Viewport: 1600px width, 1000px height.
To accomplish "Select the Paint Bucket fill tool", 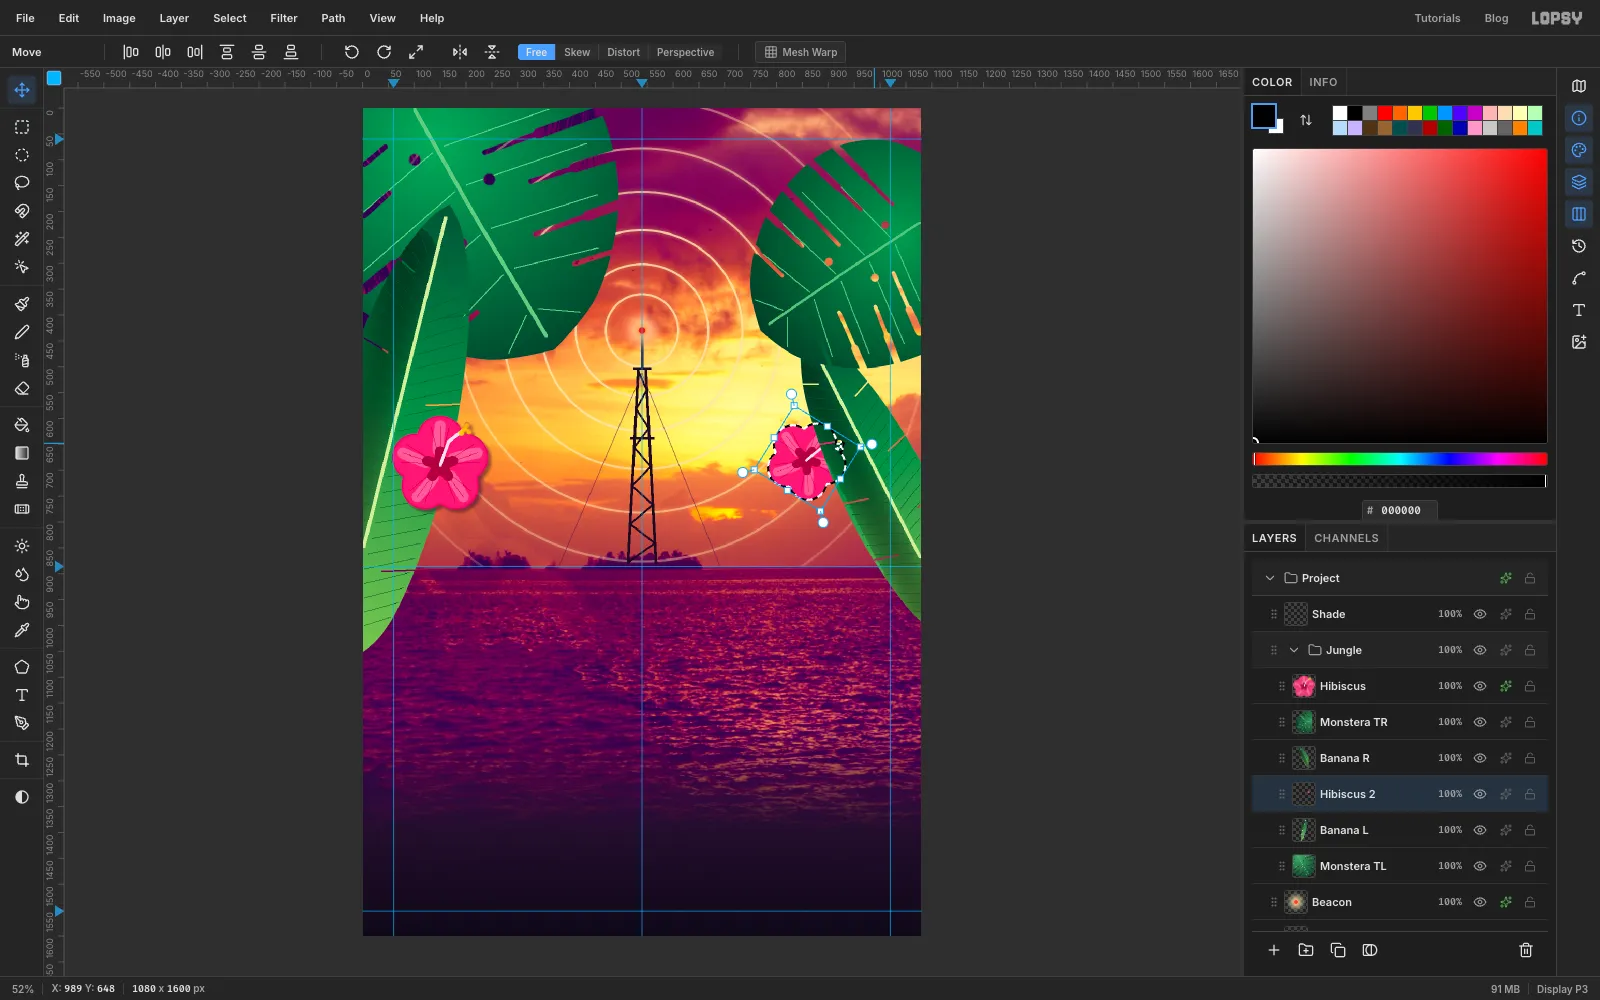I will tap(22, 425).
